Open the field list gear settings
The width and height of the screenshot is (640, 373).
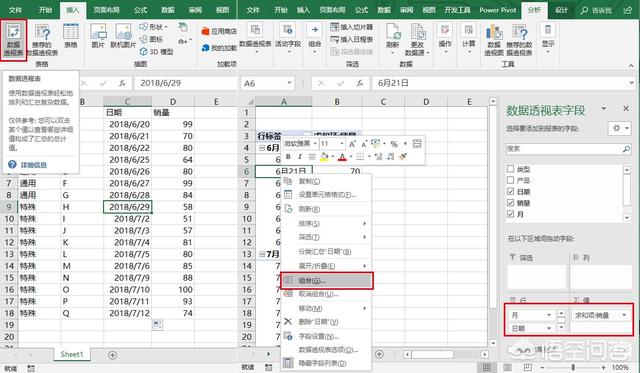pos(620,129)
